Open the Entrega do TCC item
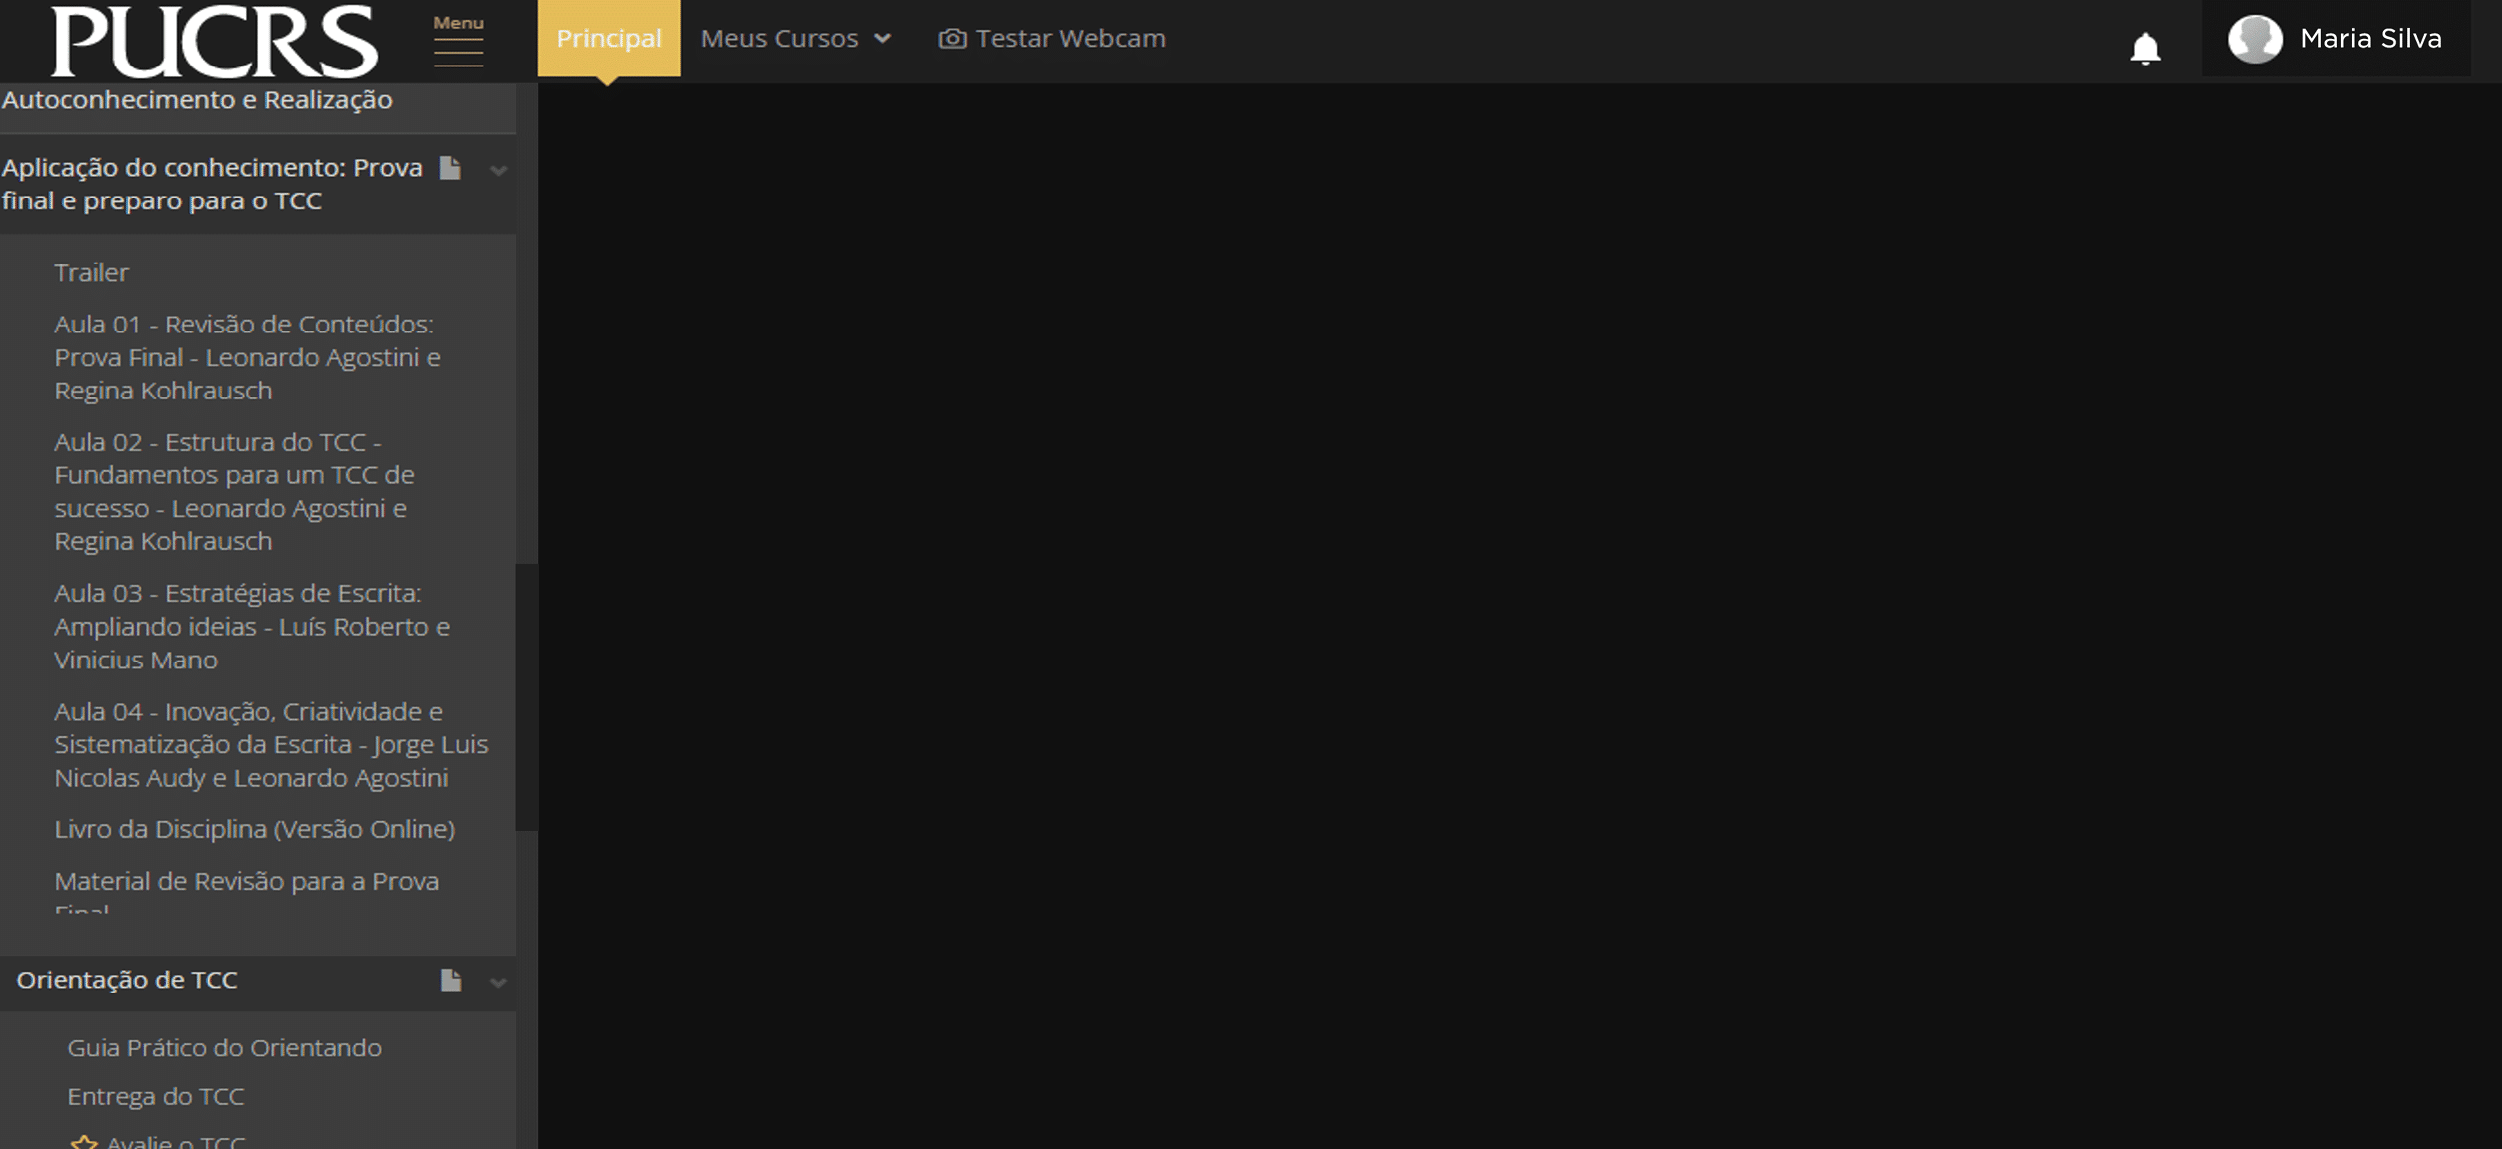 [x=155, y=1096]
